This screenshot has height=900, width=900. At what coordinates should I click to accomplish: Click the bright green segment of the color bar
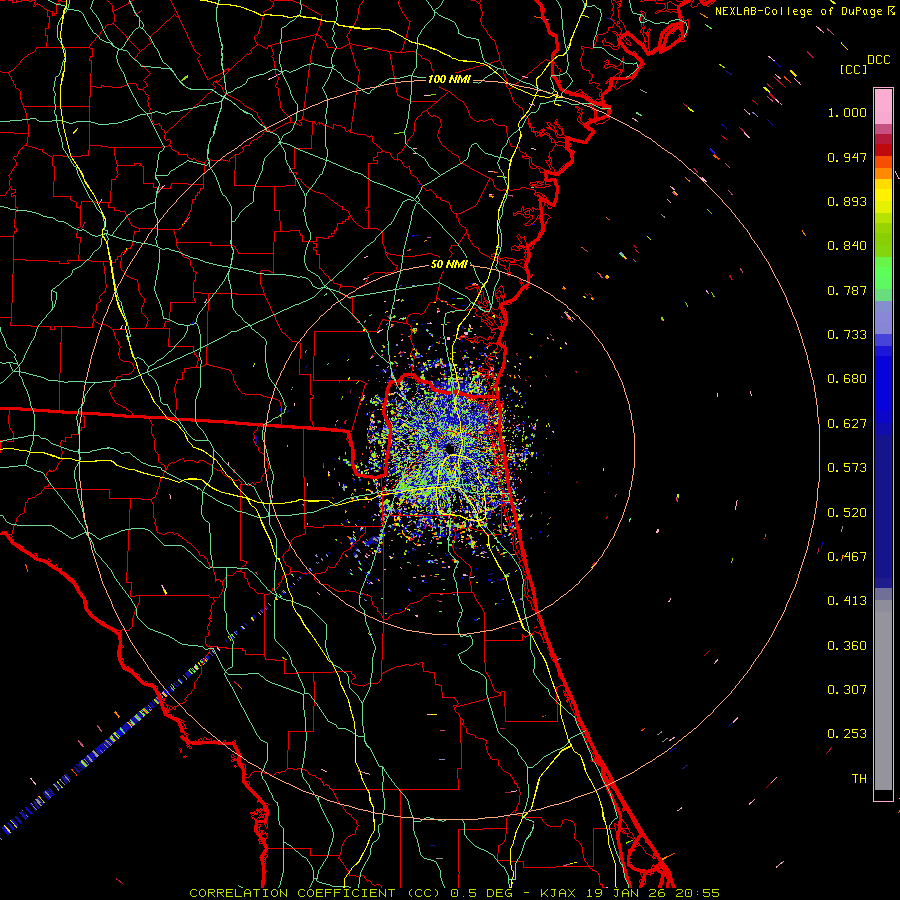point(883,273)
